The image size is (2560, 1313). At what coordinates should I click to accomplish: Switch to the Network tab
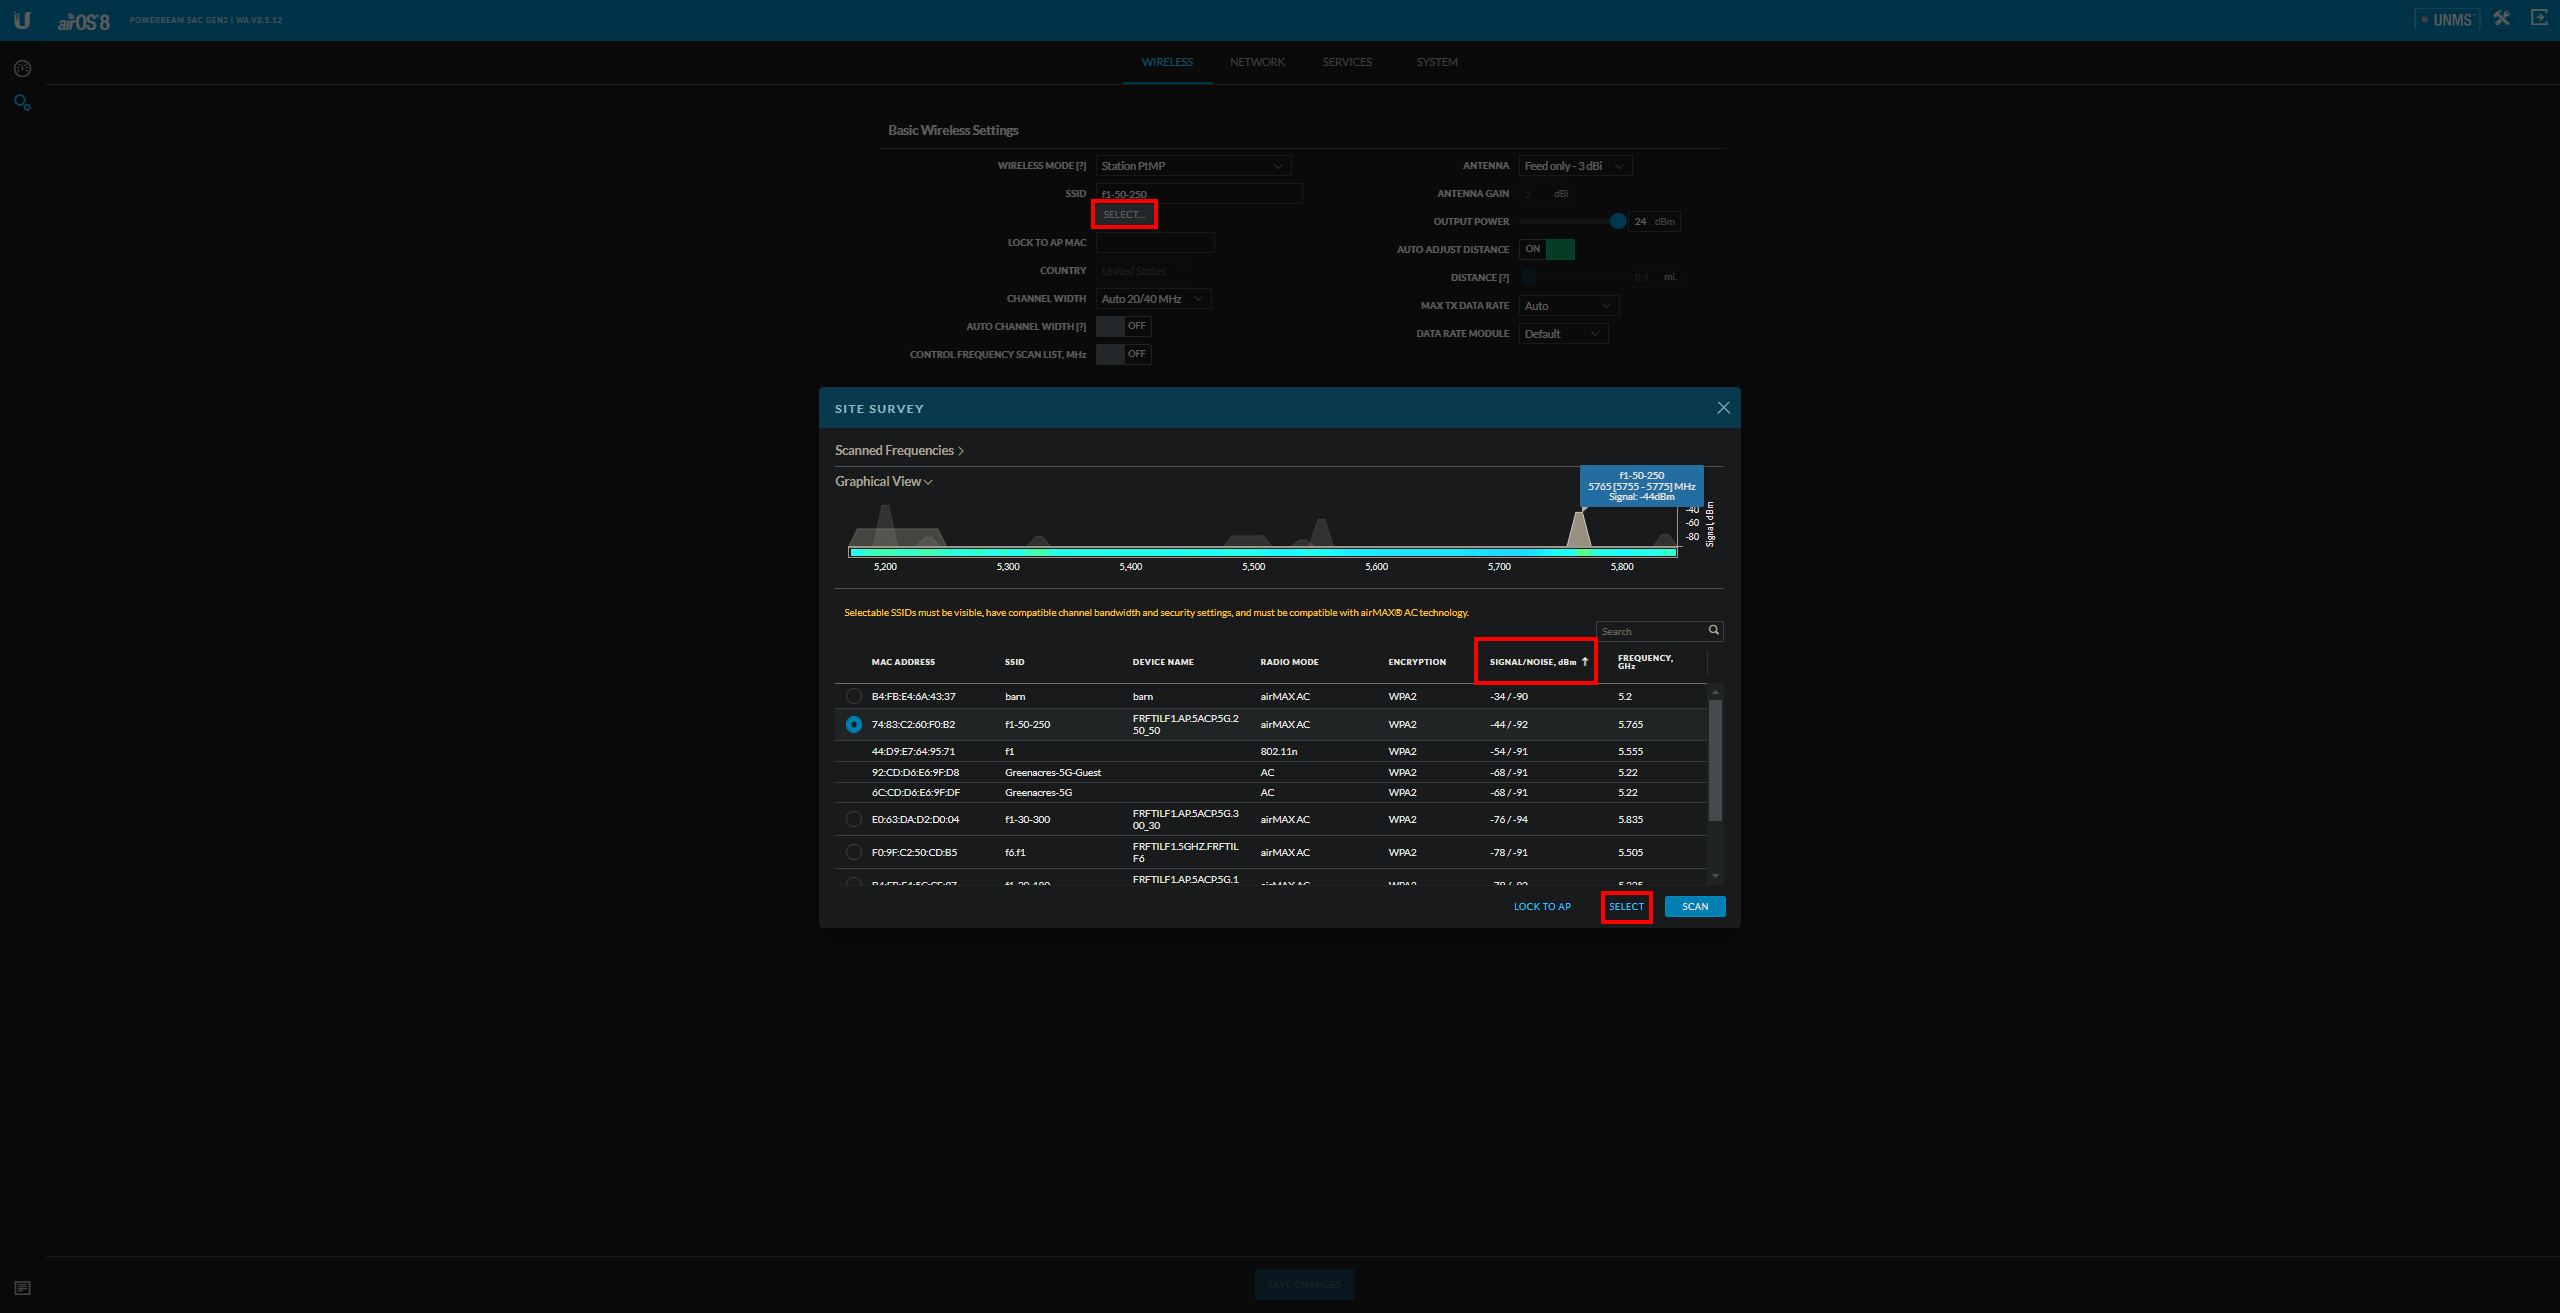1257,62
